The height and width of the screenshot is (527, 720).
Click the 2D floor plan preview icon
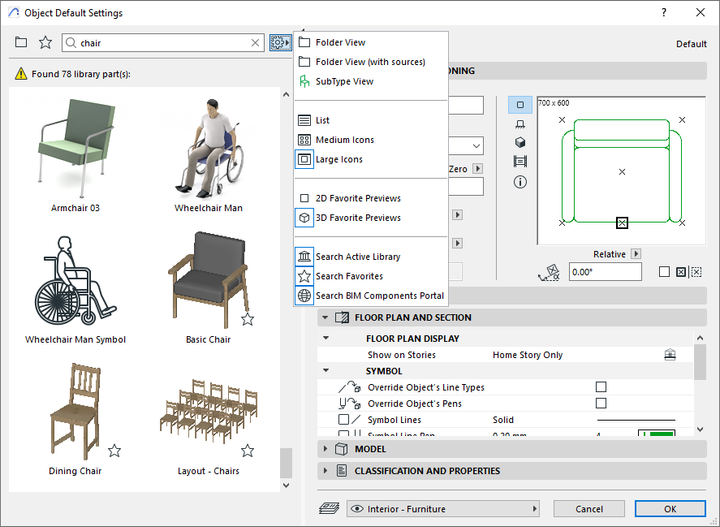520,105
